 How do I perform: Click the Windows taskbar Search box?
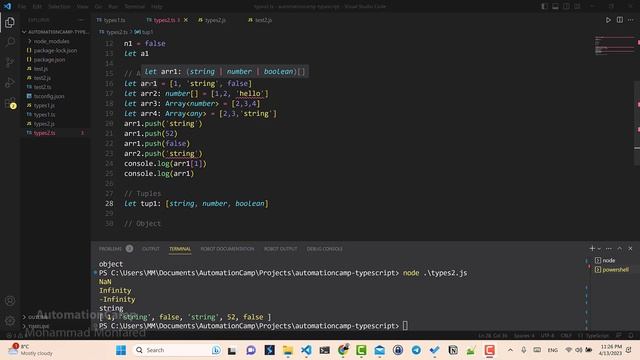177,350
